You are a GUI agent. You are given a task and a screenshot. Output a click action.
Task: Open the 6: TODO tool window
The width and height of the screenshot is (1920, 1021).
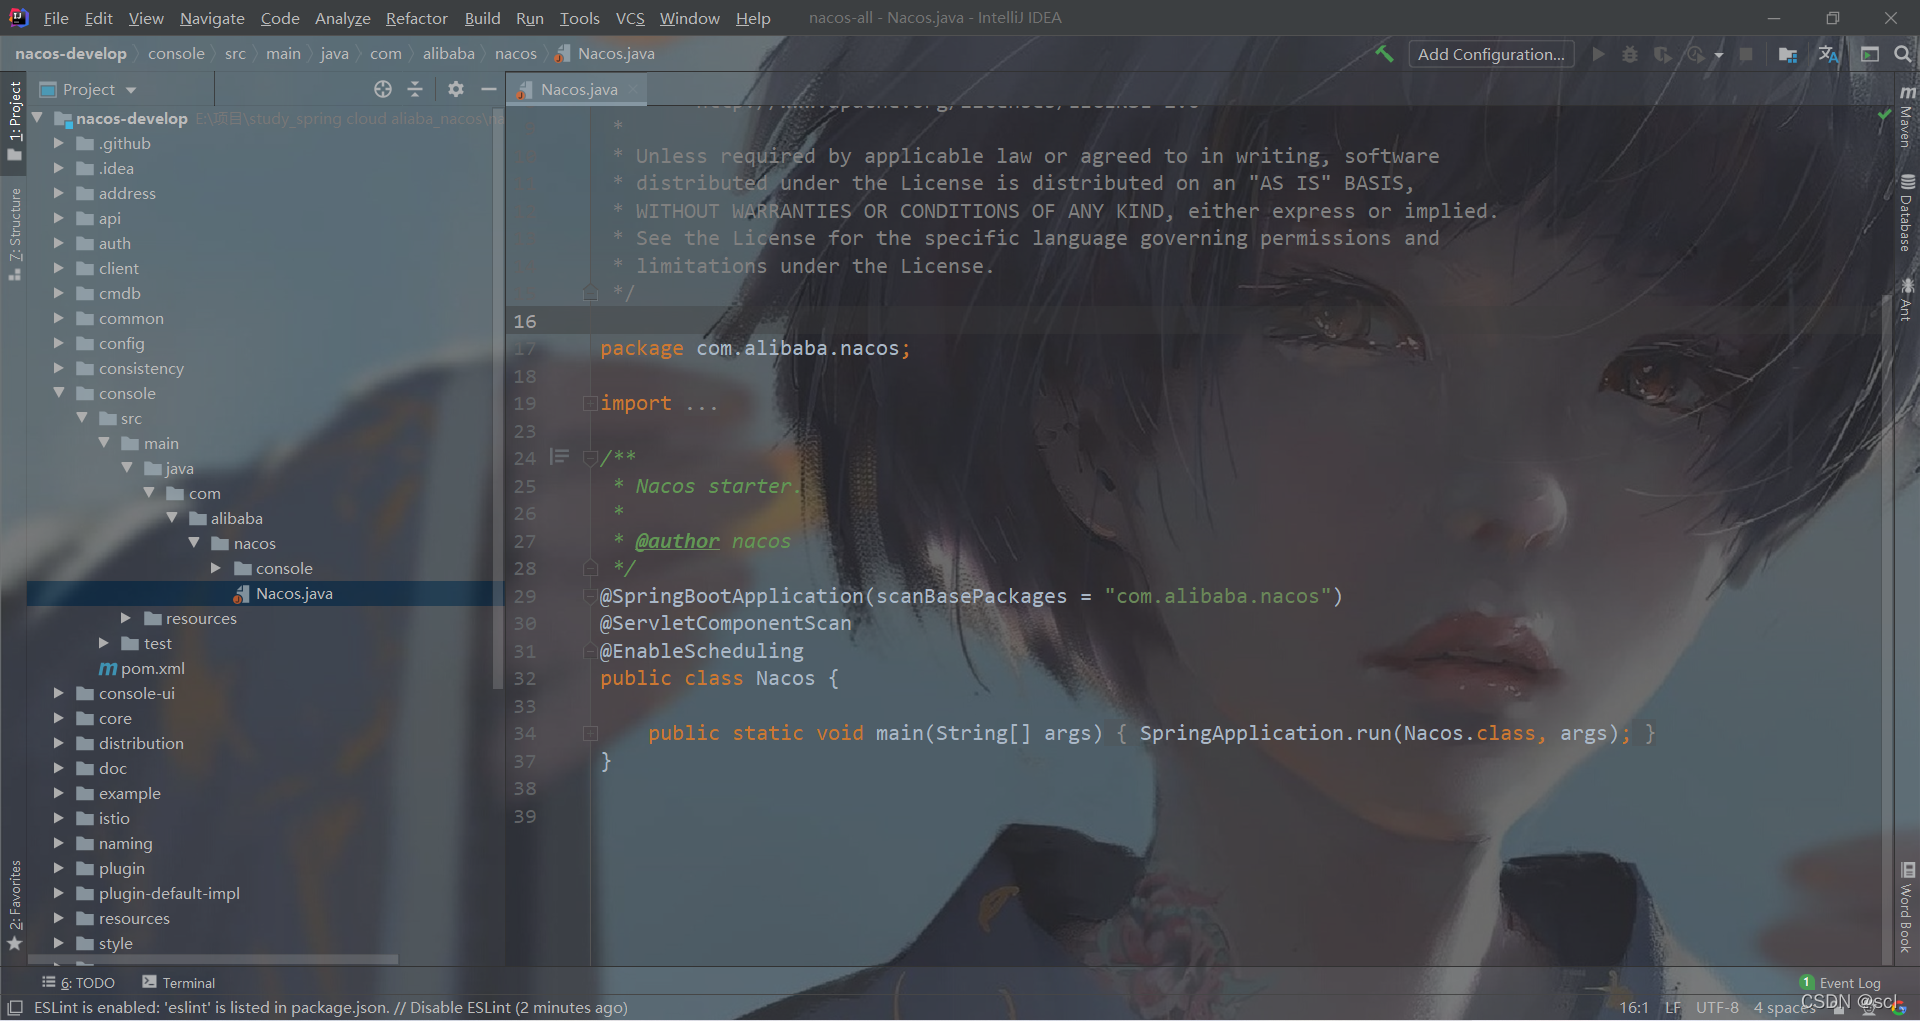pos(79,983)
